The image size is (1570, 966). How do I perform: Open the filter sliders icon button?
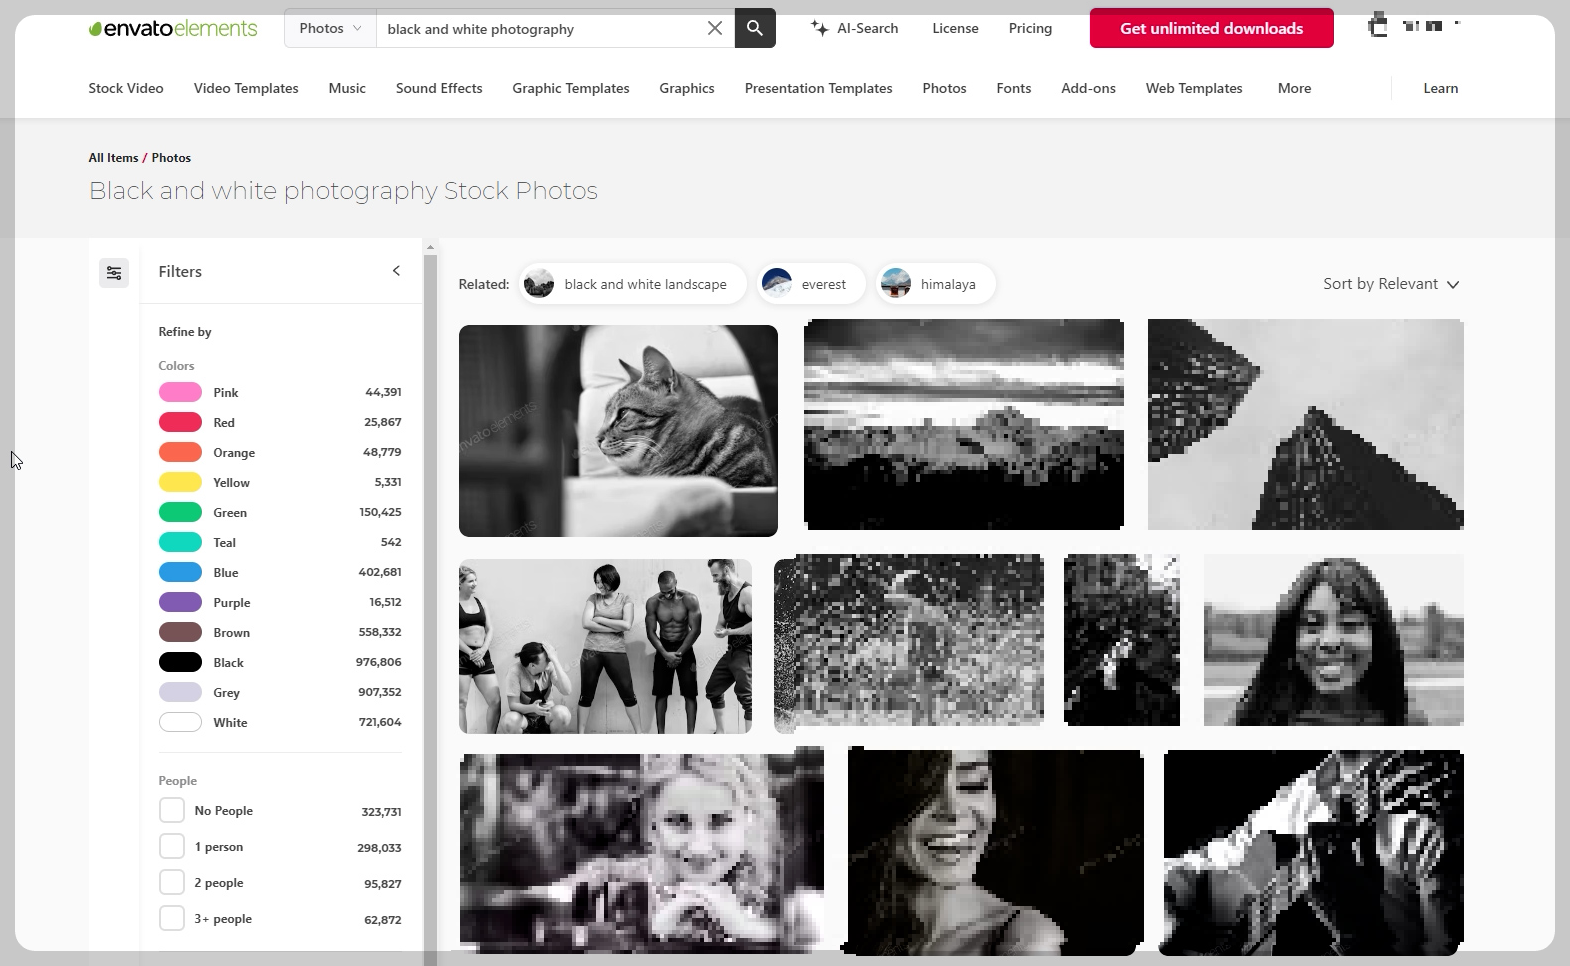pyautogui.click(x=114, y=272)
